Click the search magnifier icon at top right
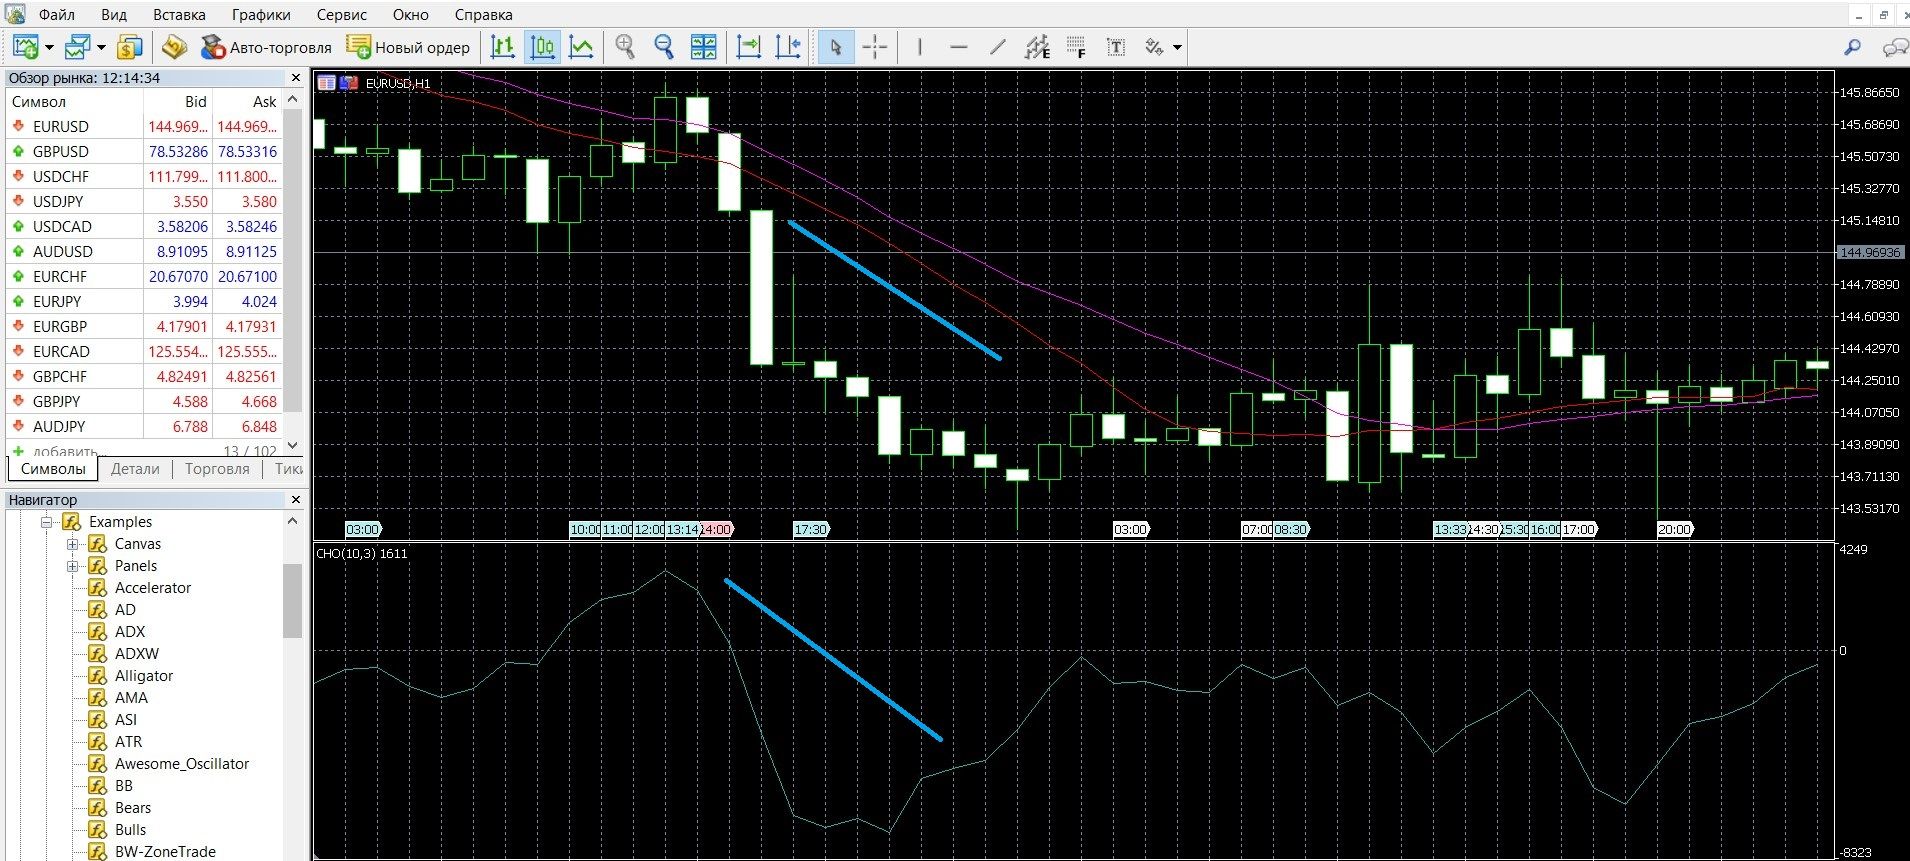 click(1852, 47)
